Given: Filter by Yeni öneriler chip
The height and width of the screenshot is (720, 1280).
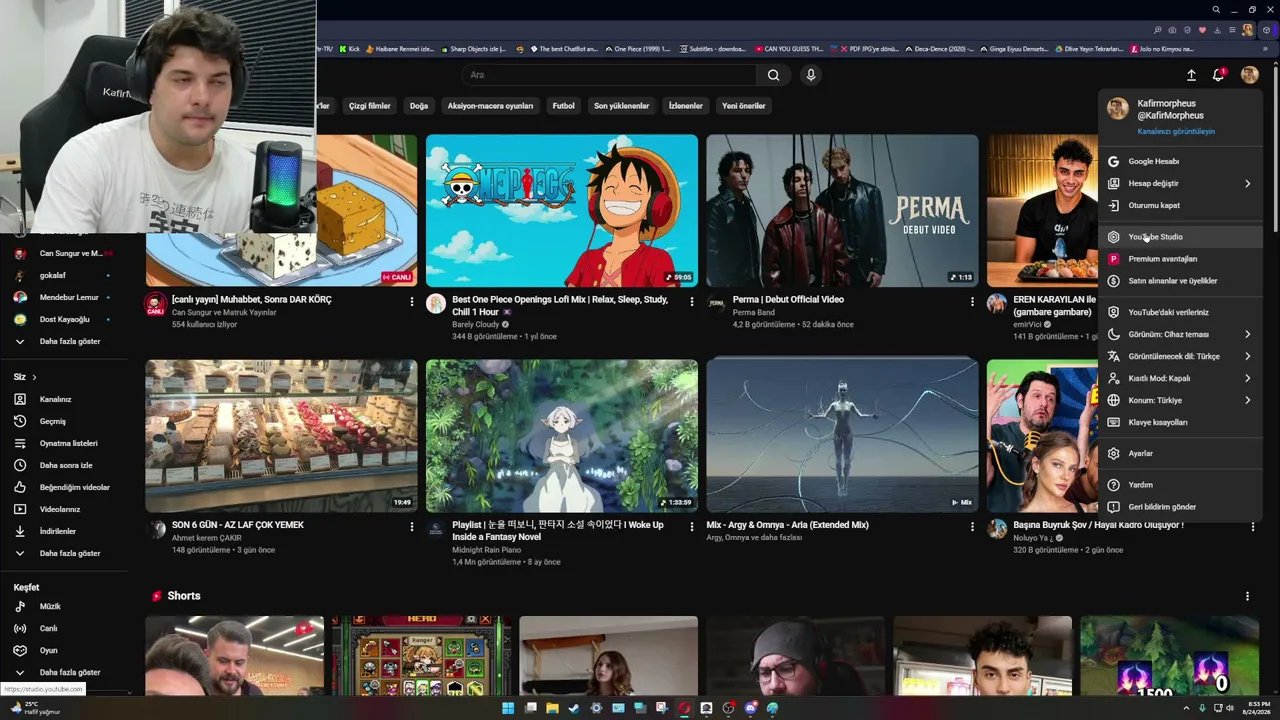Looking at the screenshot, I should [744, 106].
